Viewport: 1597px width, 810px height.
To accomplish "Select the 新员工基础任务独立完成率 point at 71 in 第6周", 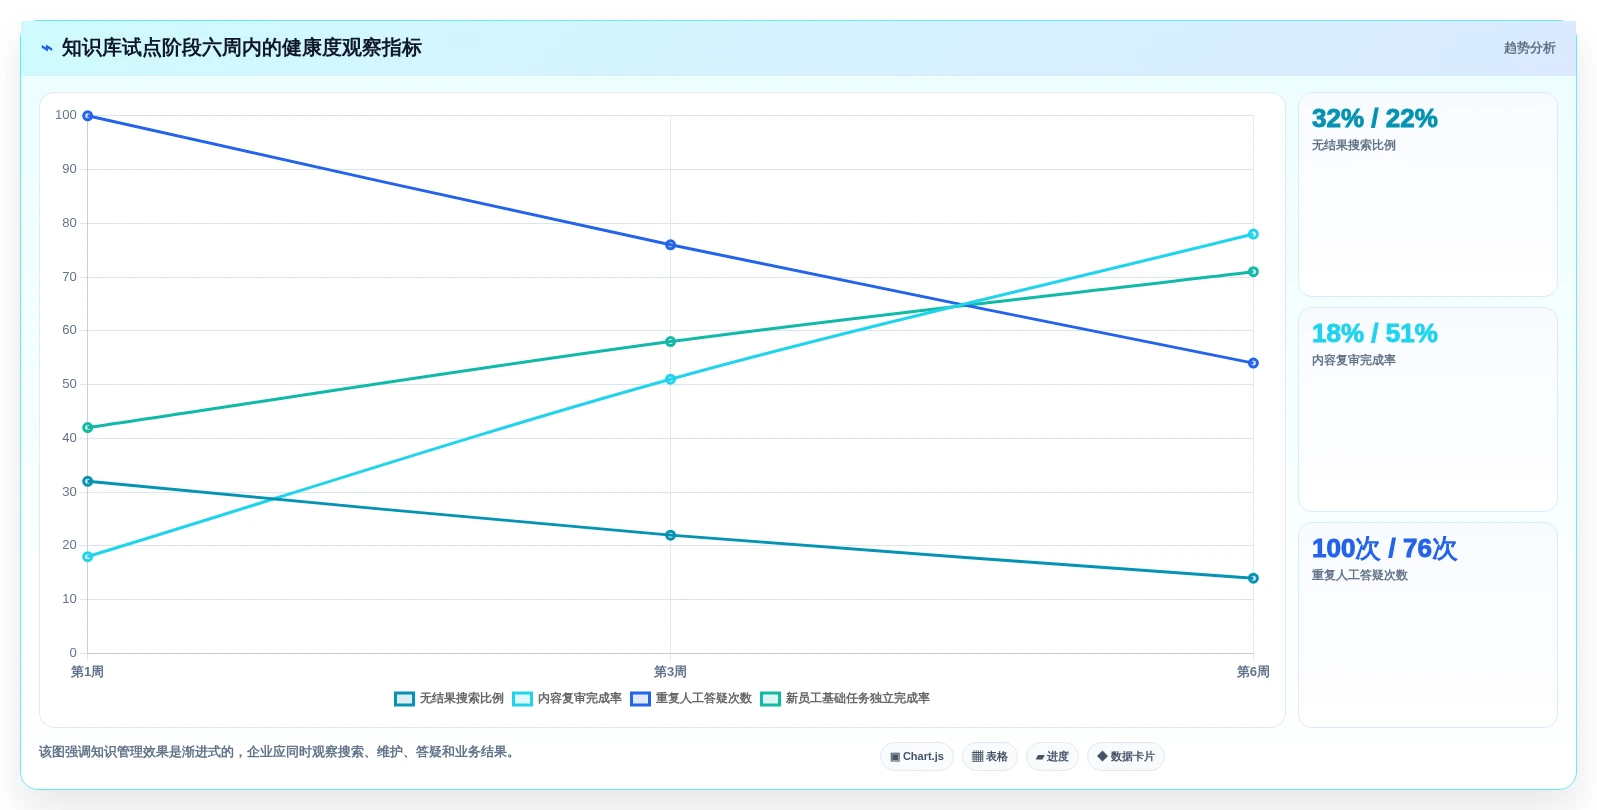I will [x=1253, y=272].
